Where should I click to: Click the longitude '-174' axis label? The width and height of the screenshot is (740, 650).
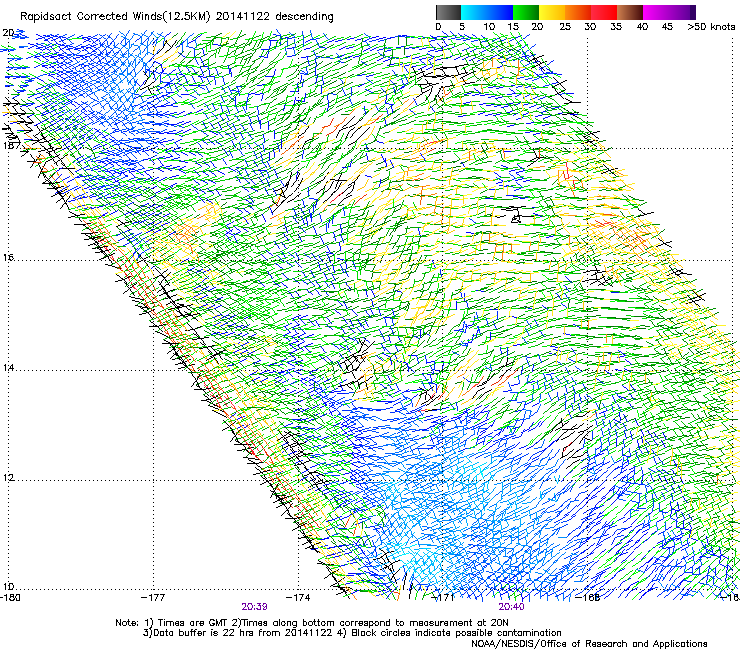298,598
